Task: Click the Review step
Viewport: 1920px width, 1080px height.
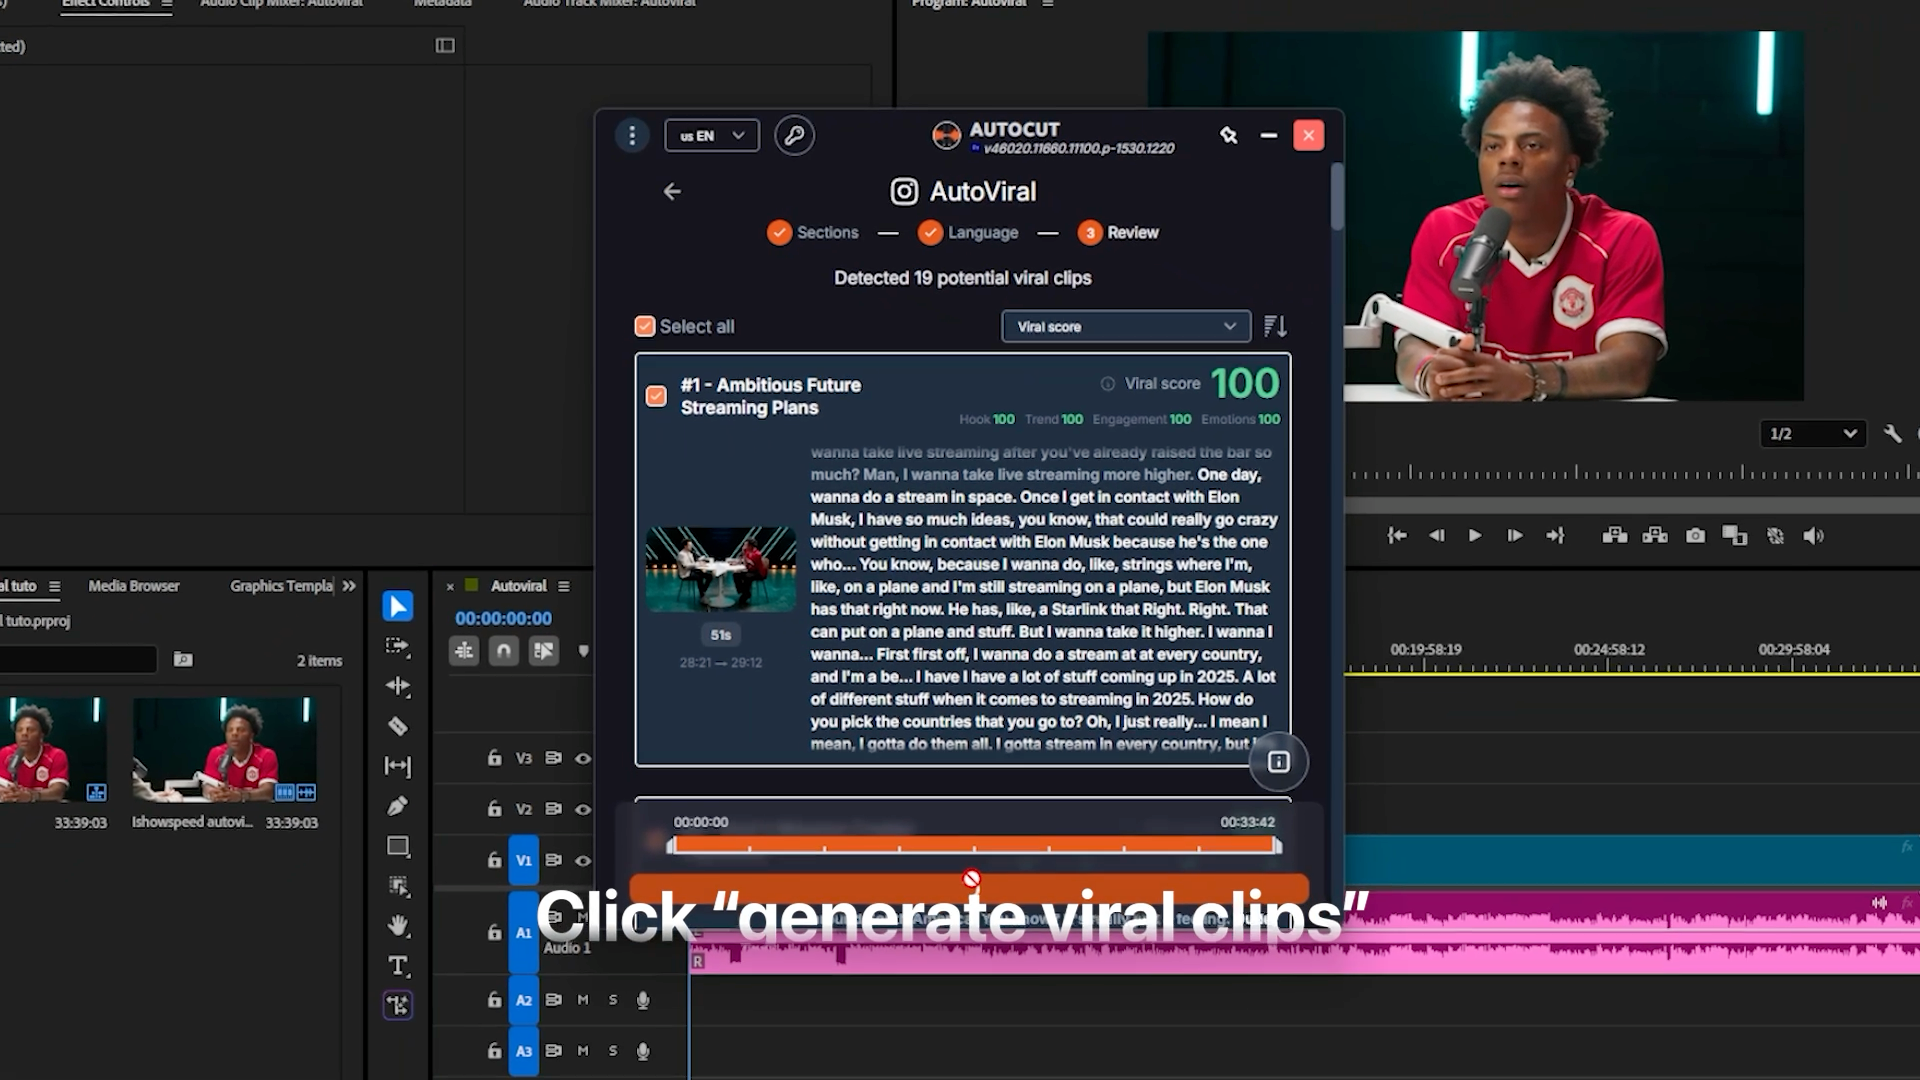Action: coord(1118,232)
